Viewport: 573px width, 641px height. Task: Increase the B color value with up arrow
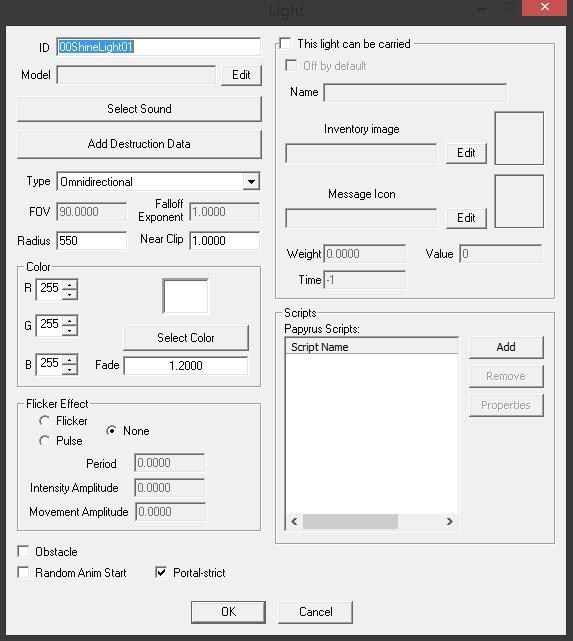coord(70,360)
